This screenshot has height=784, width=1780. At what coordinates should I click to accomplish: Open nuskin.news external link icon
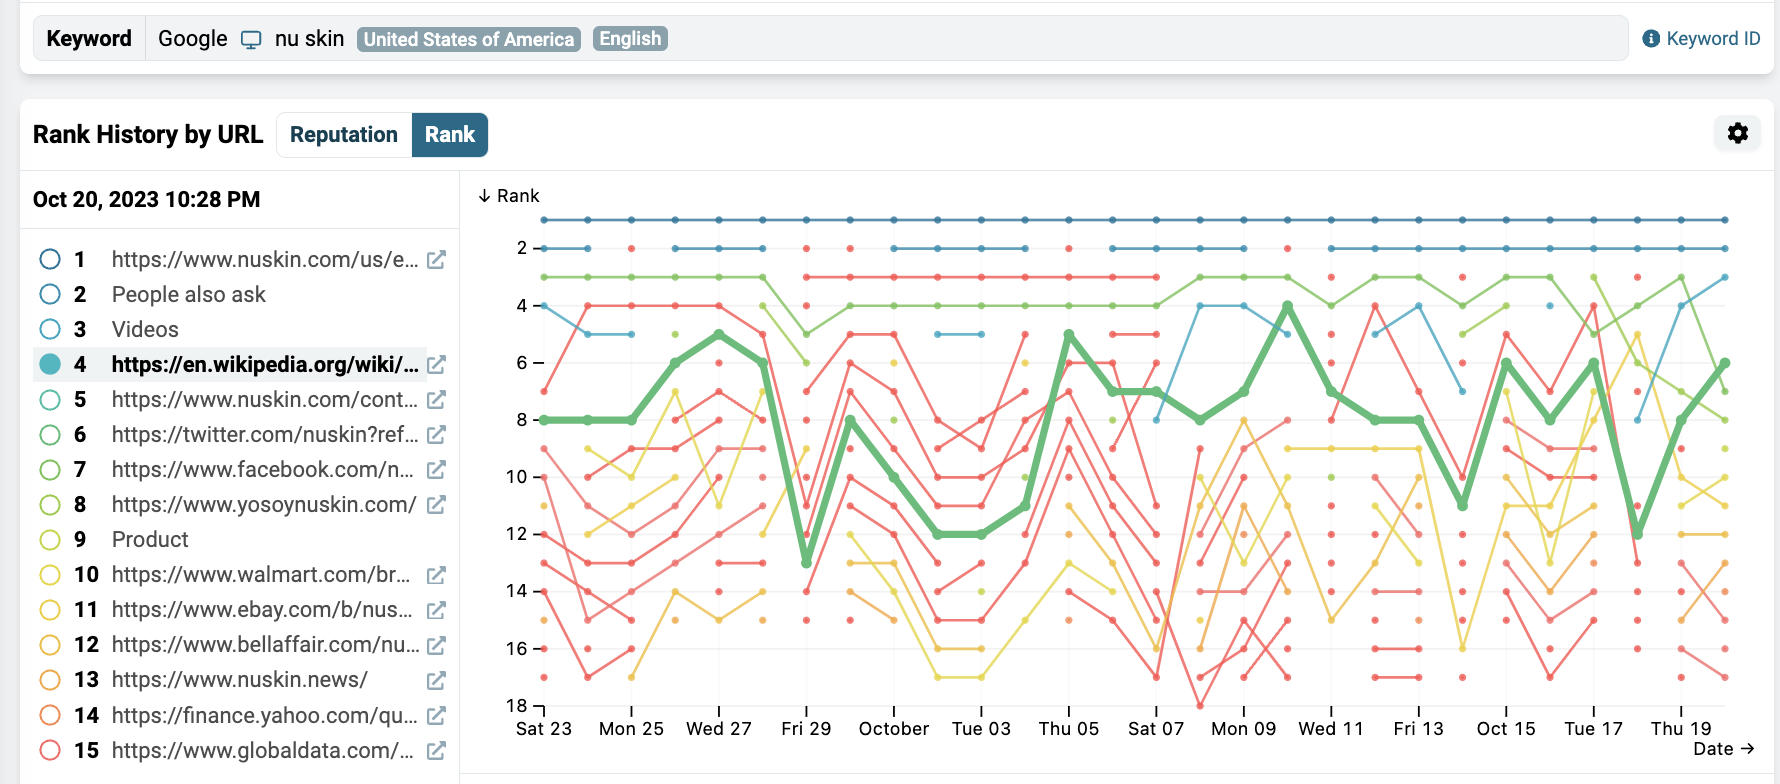pos(436,680)
